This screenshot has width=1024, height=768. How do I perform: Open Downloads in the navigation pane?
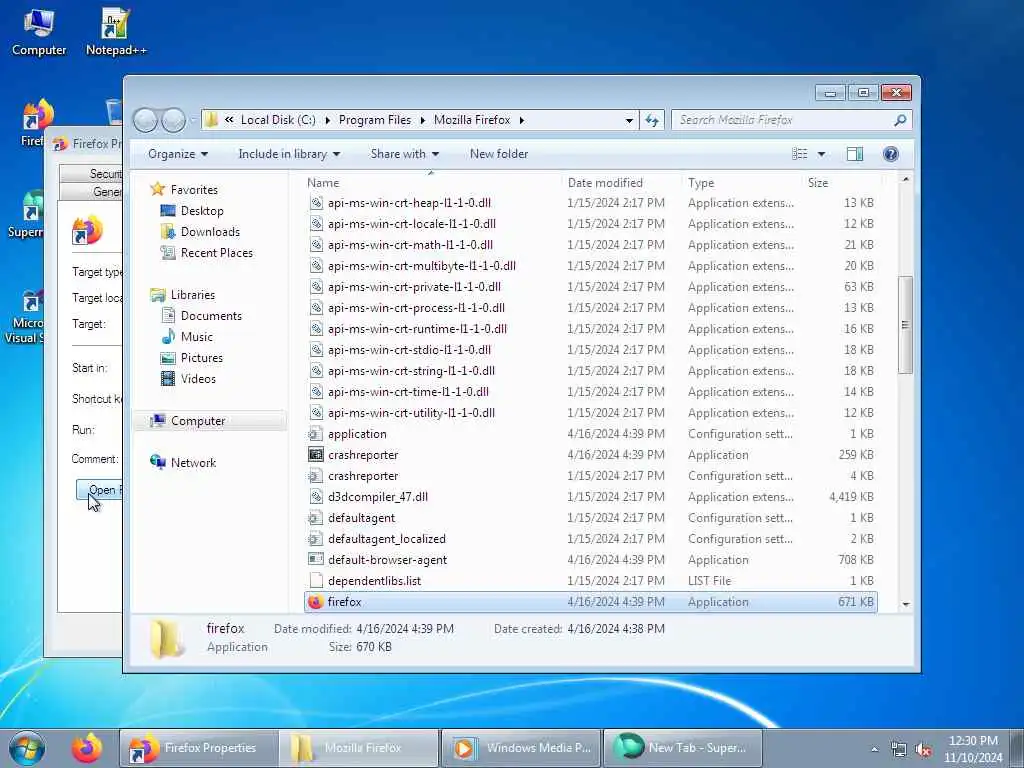click(210, 232)
